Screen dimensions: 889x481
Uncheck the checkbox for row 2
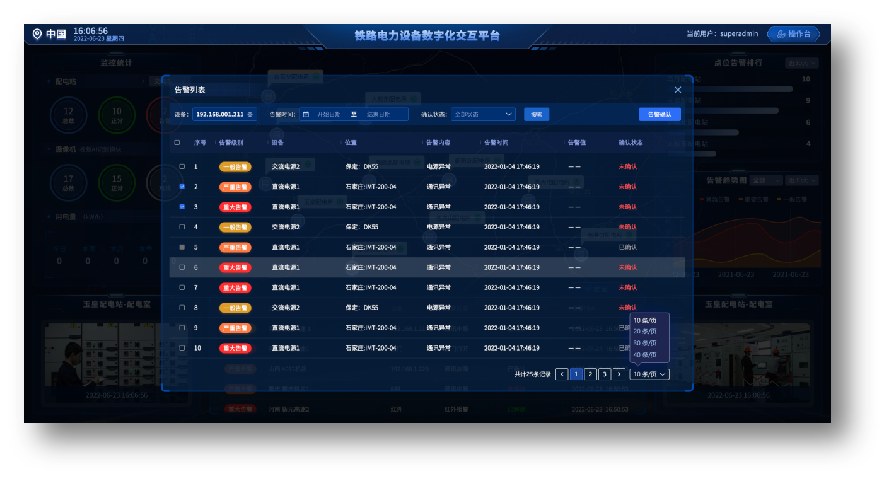(182, 187)
